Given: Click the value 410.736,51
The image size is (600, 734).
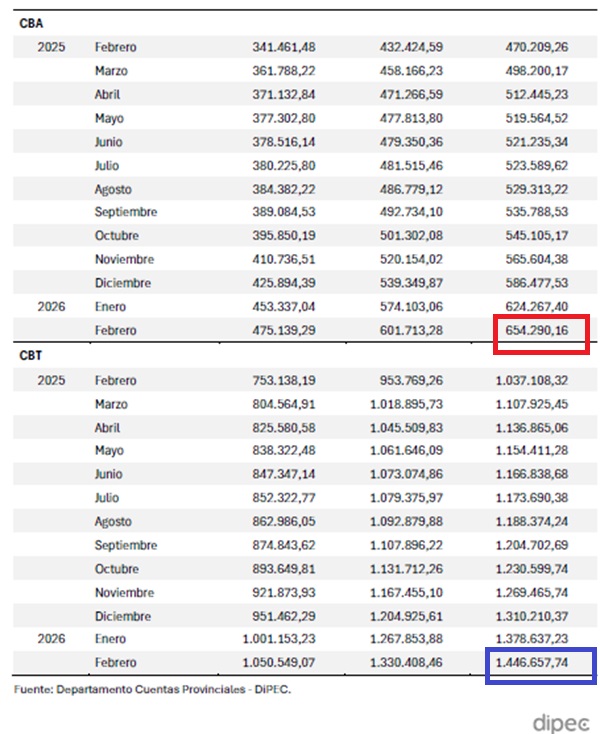Looking at the screenshot, I should tap(257, 259).
